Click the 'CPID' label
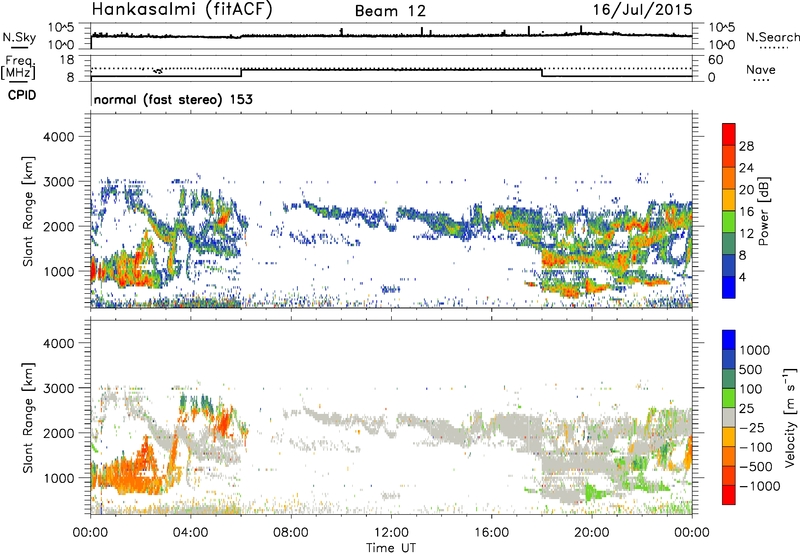Image resolution: width=800 pixels, height=554 pixels. point(22,95)
